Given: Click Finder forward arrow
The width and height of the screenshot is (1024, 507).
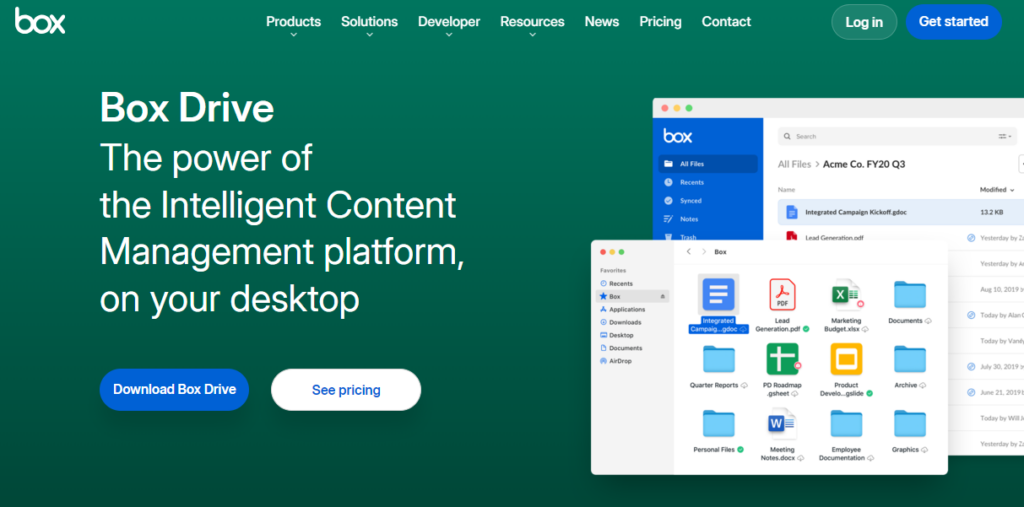Looking at the screenshot, I should 703,252.
